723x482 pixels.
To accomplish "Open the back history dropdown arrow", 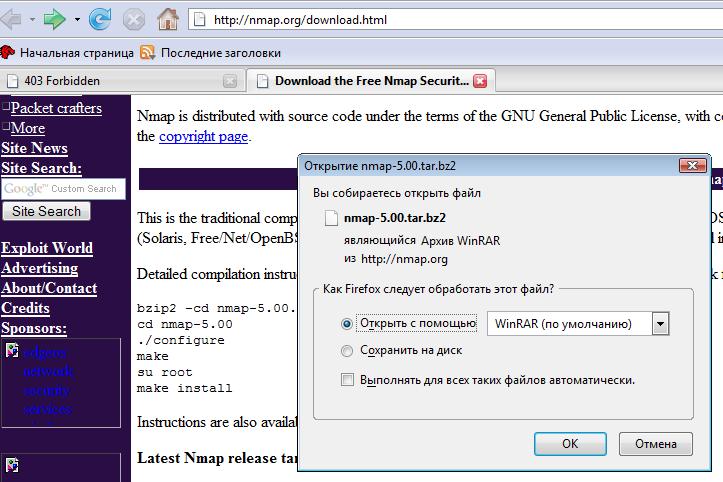I will 32,20.
